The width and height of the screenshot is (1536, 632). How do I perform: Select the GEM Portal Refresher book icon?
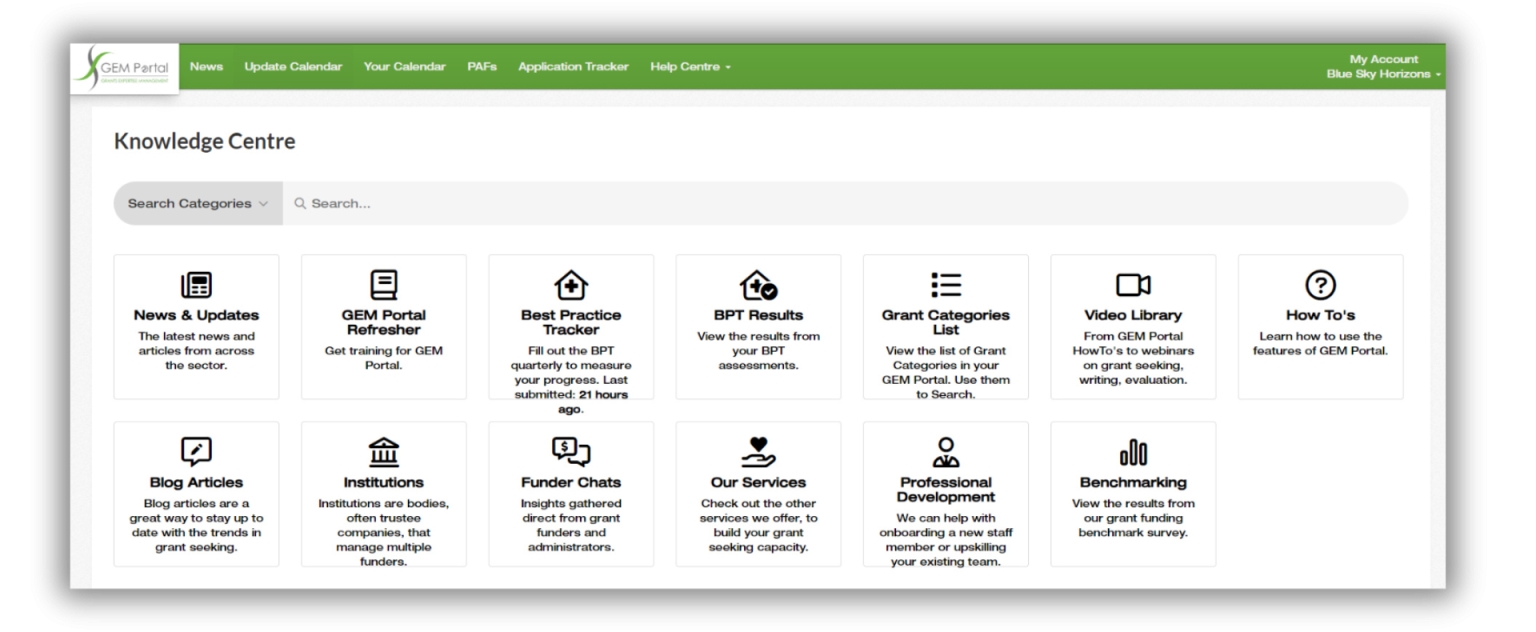click(x=383, y=284)
